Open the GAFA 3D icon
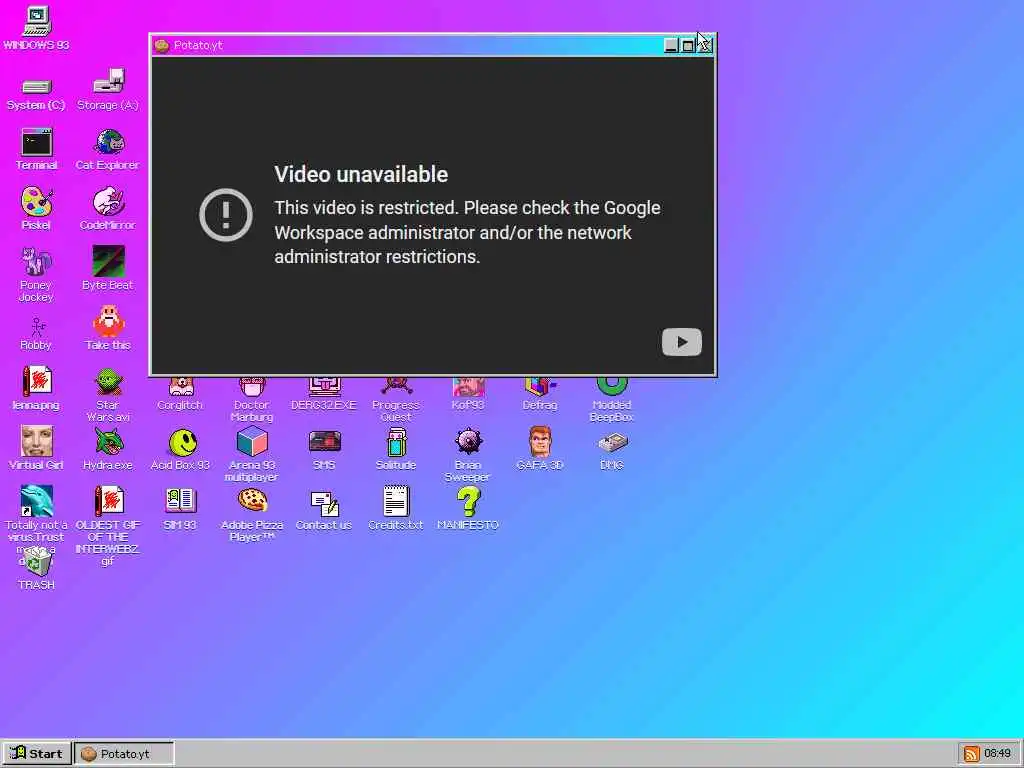1024x768 pixels. (x=539, y=441)
